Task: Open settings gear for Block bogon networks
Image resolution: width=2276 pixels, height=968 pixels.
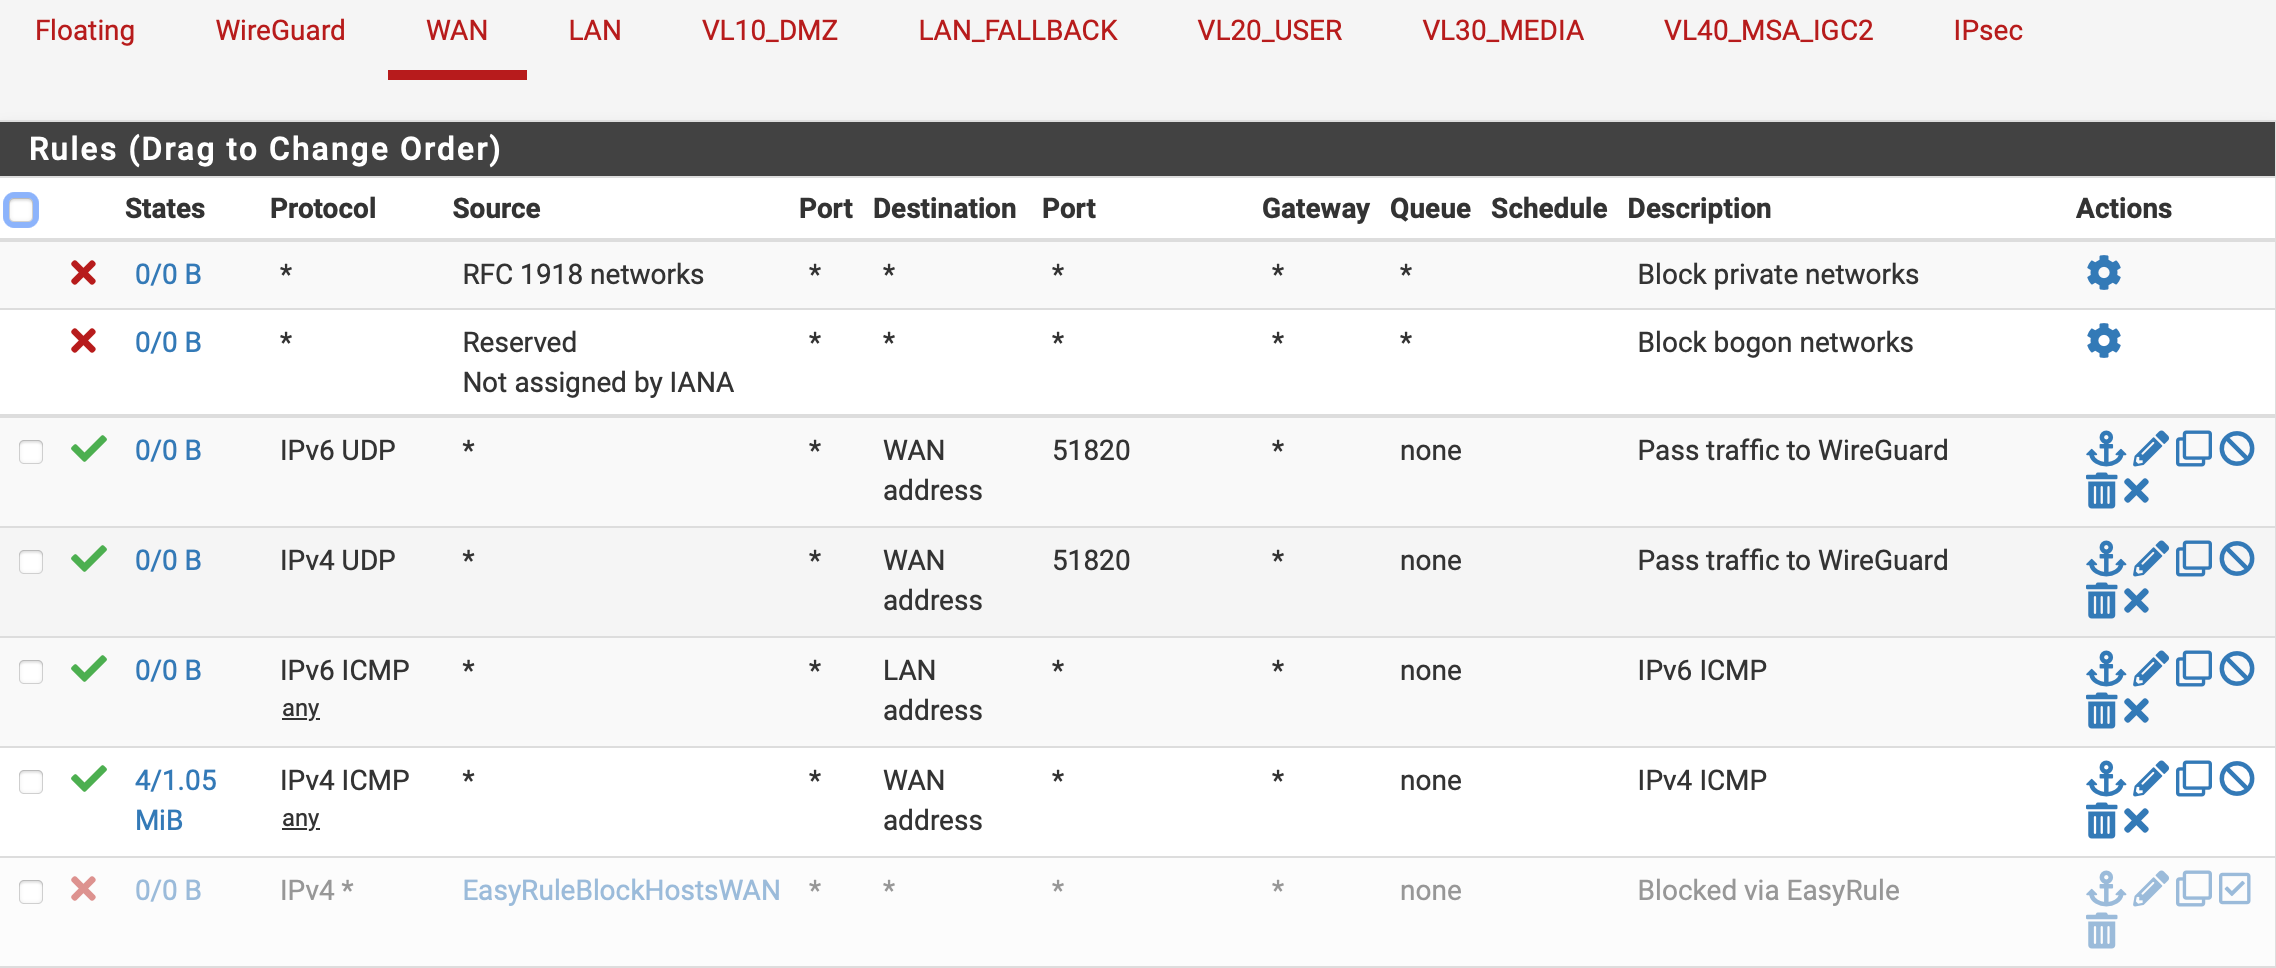Action: click(x=2103, y=341)
